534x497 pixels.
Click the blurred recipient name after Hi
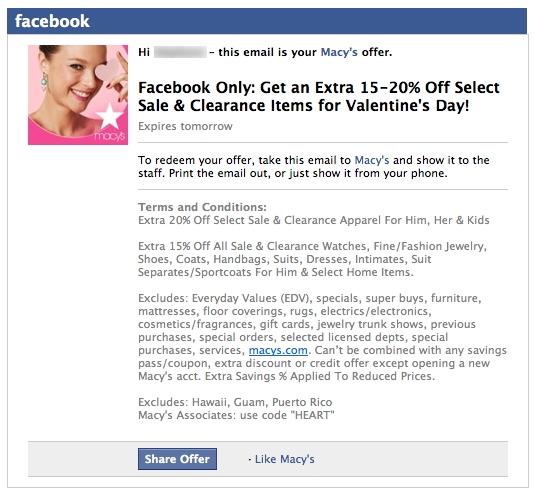coord(180,52)
